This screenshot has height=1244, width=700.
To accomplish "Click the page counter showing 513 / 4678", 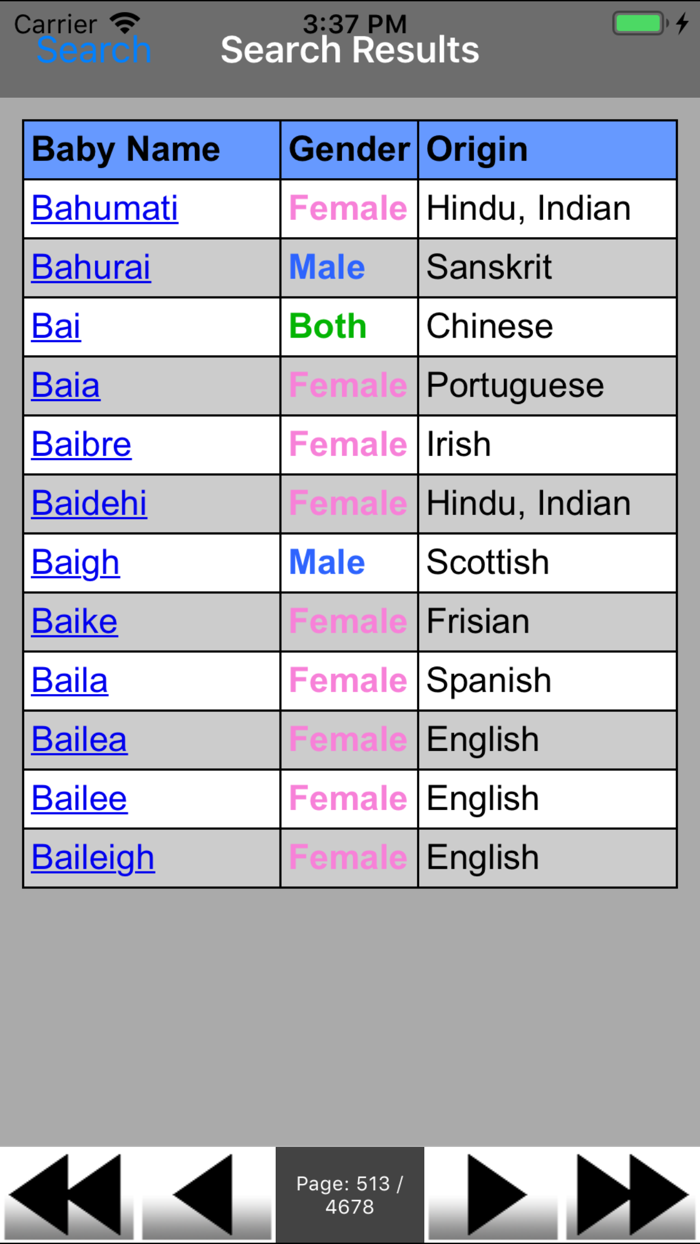I will [349, 1193].
